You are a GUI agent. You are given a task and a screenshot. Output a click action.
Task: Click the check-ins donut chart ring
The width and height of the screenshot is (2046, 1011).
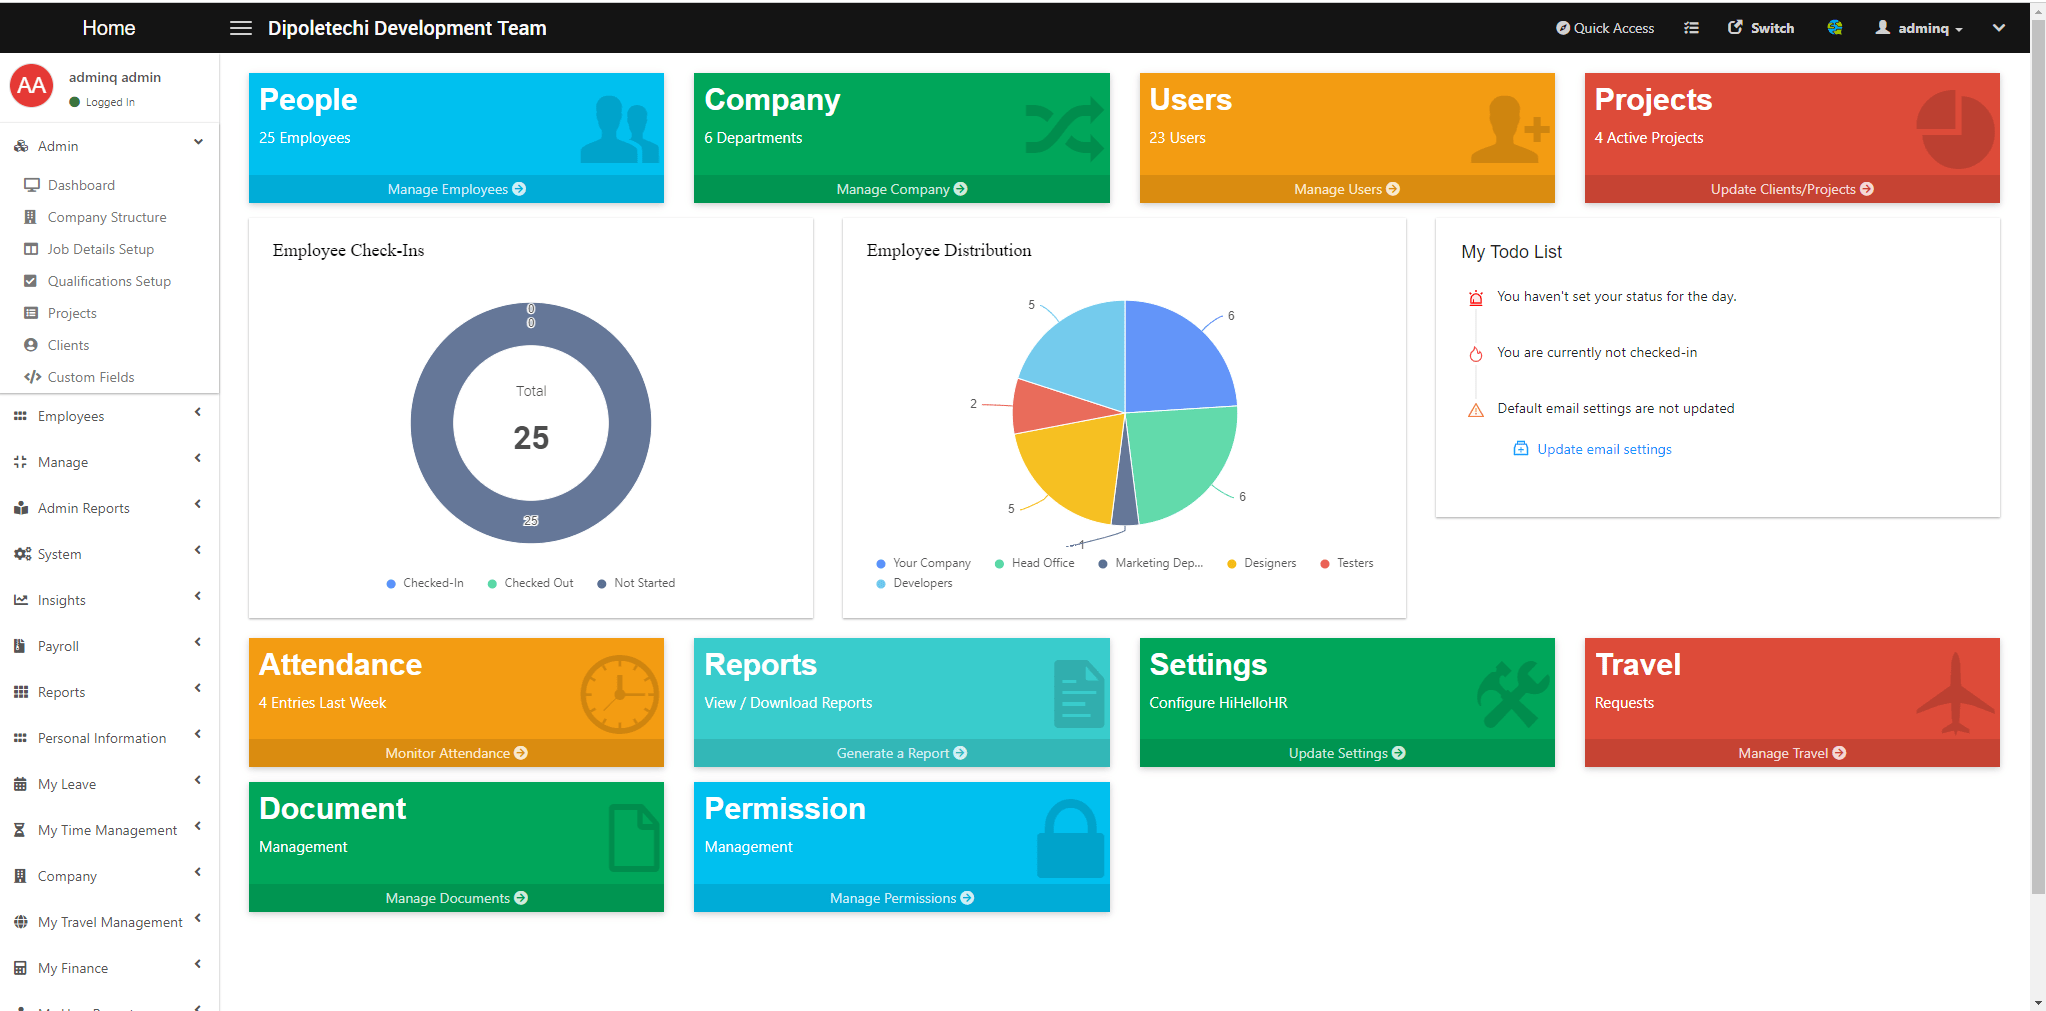432,423
